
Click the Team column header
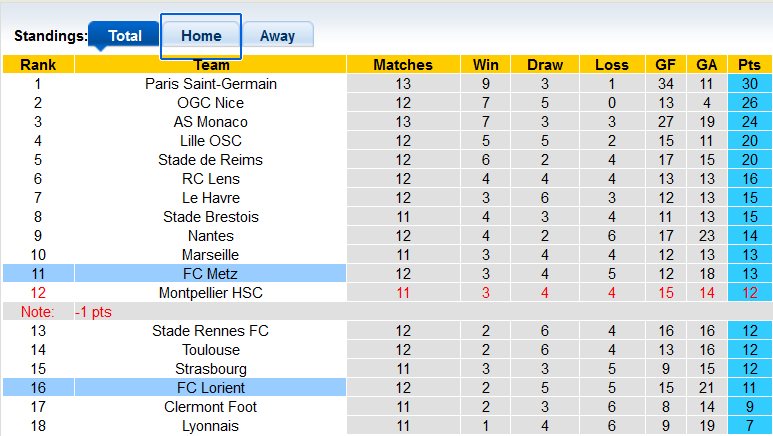210,65
